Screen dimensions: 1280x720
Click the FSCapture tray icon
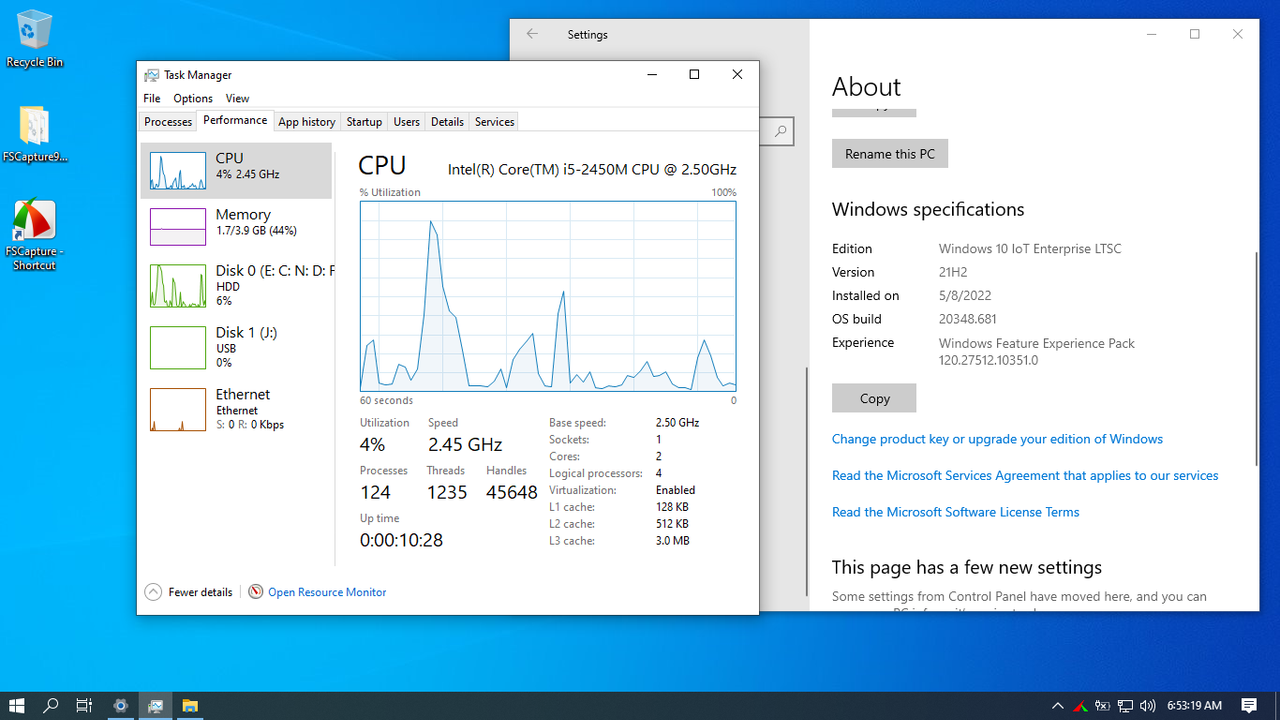click(x=1080, y=706)
